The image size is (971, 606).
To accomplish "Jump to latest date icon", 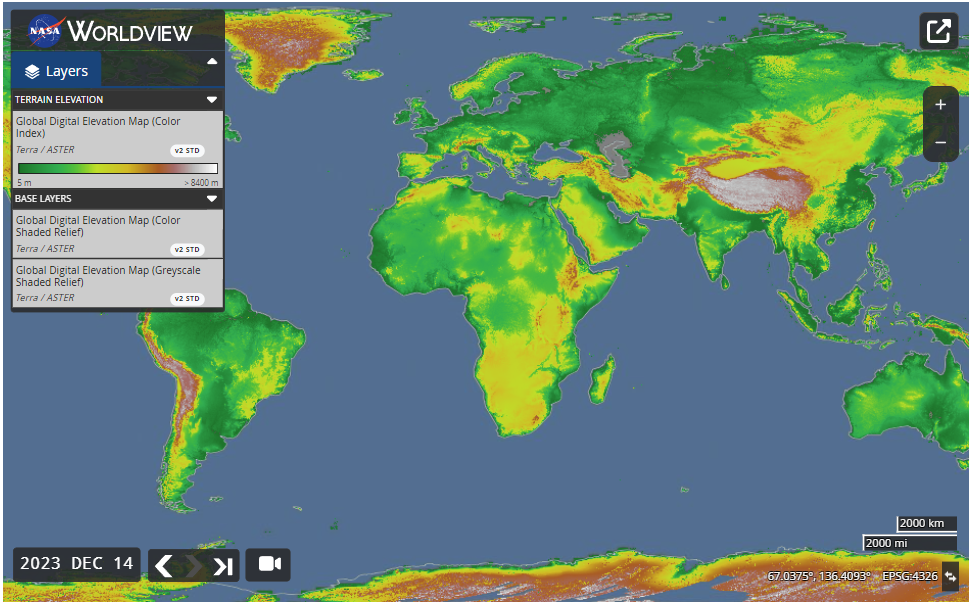I will (223, 566).
